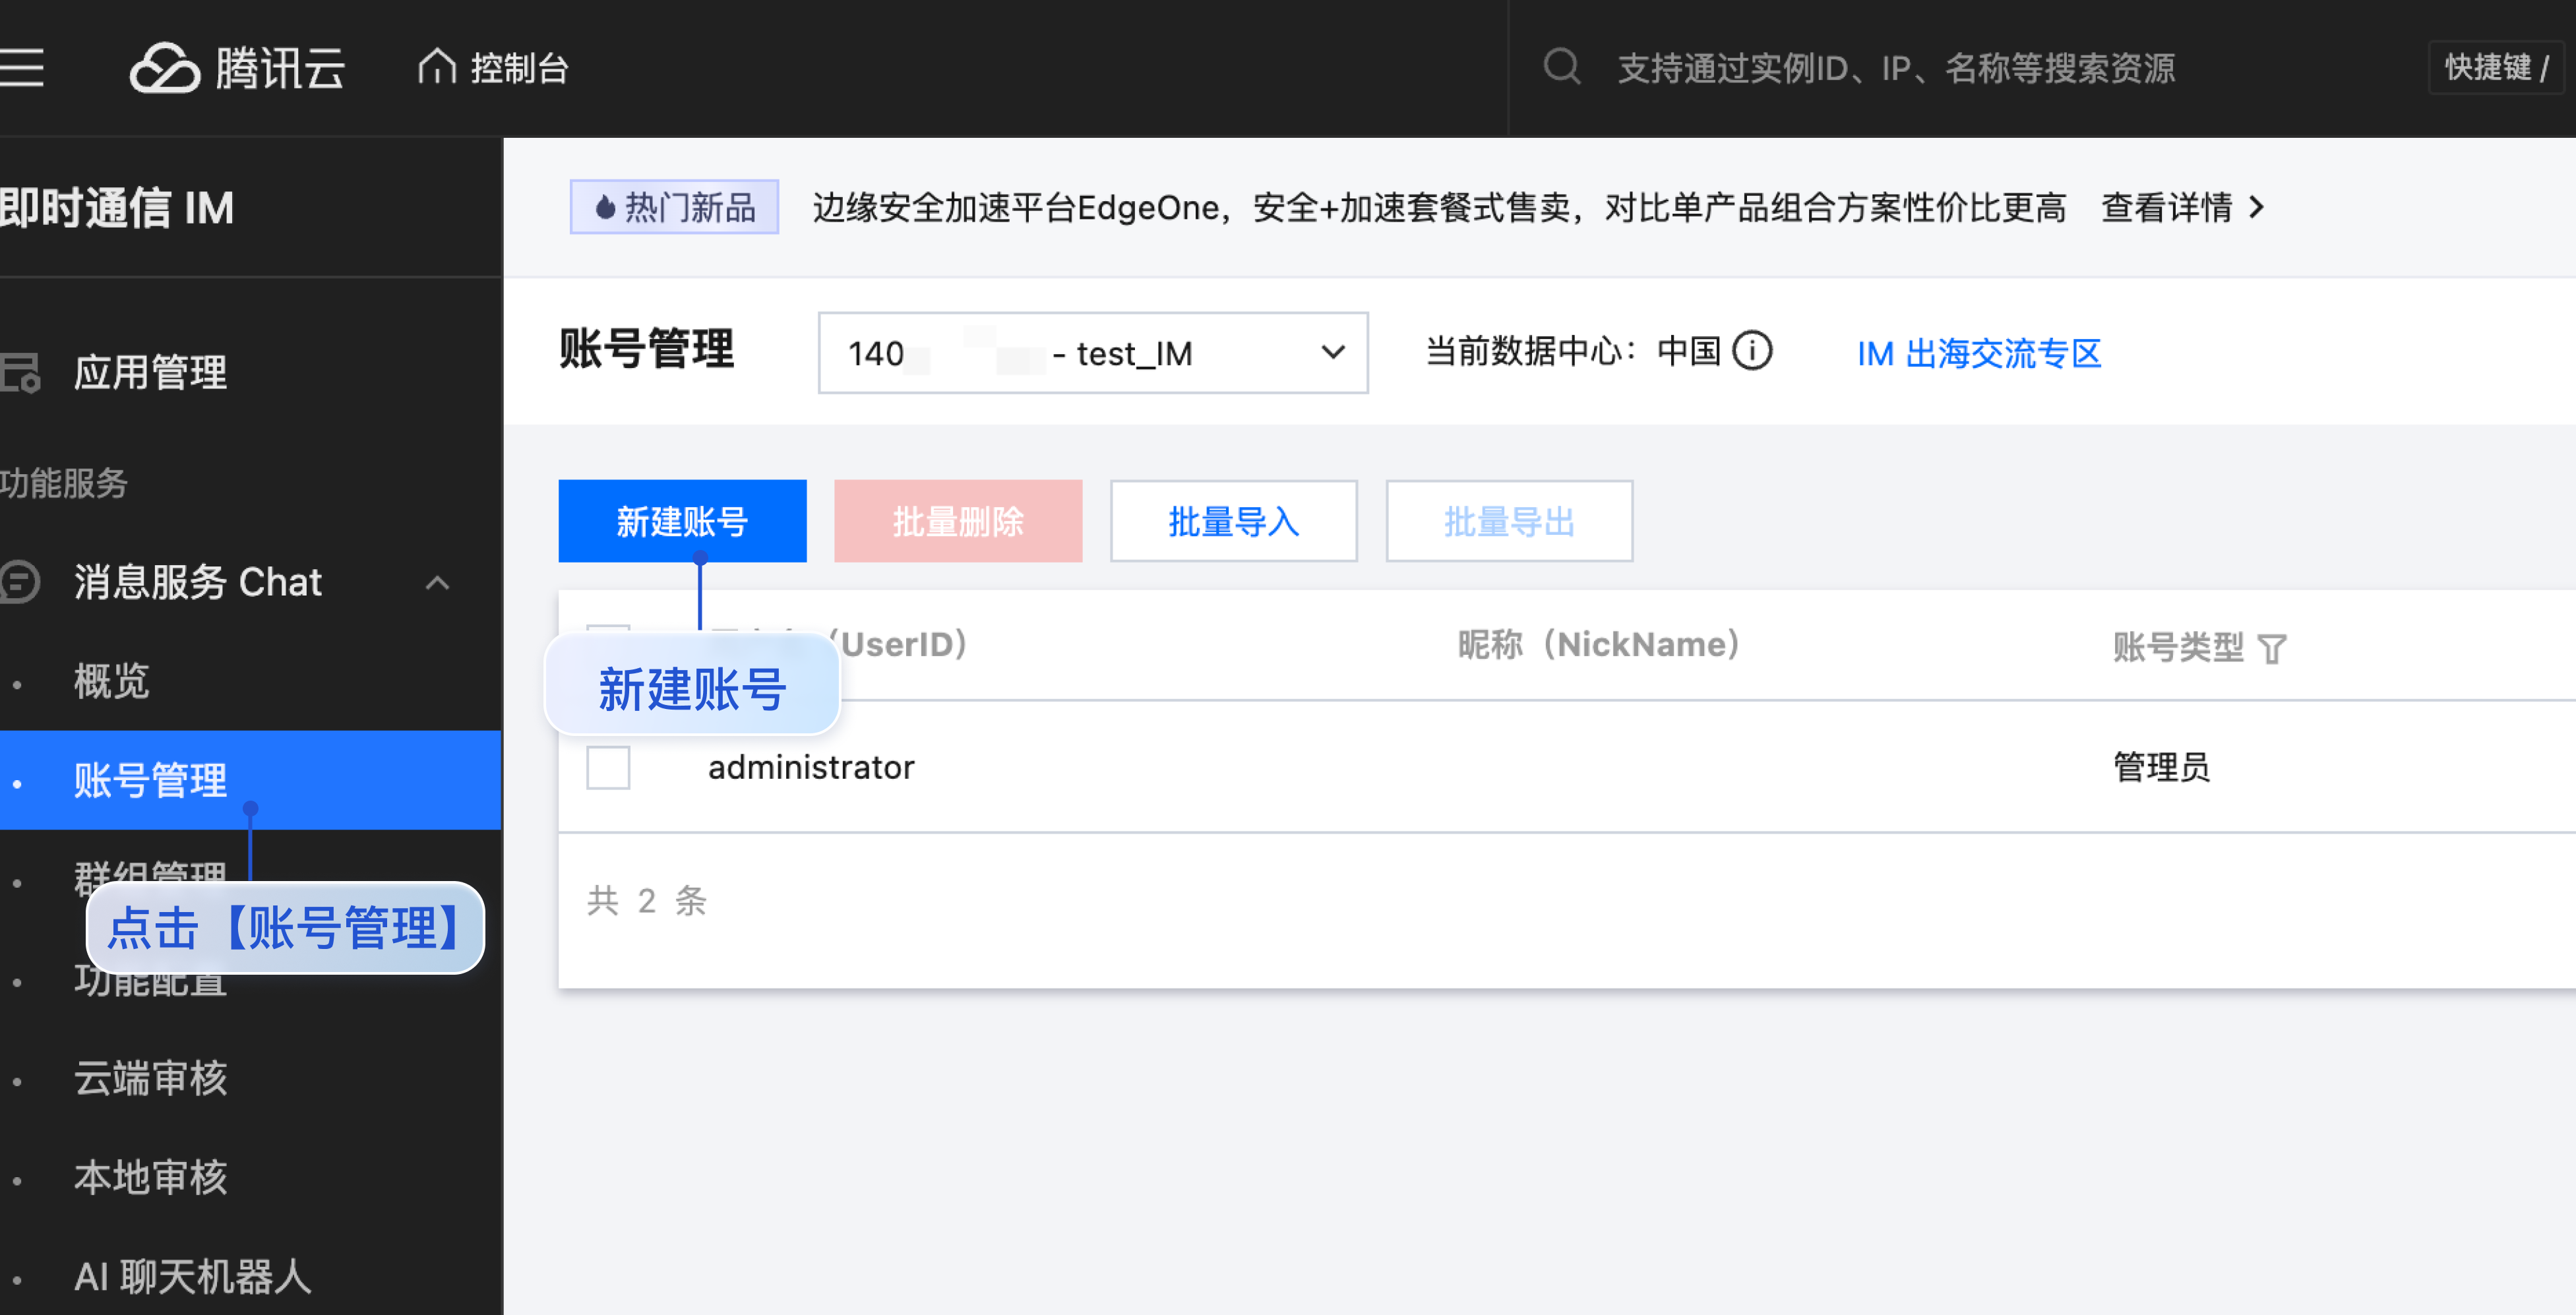This screenshot has height=1315, width=2576.
Task: Click the search magnifier icon
Action: [1561, 67]
